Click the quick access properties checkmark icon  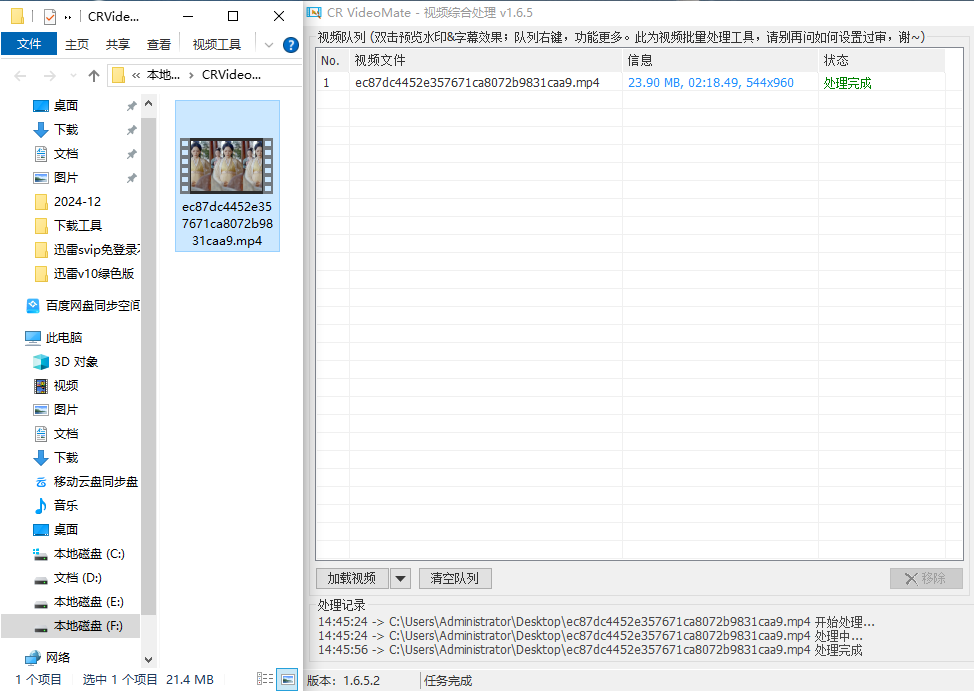point(50,17)
